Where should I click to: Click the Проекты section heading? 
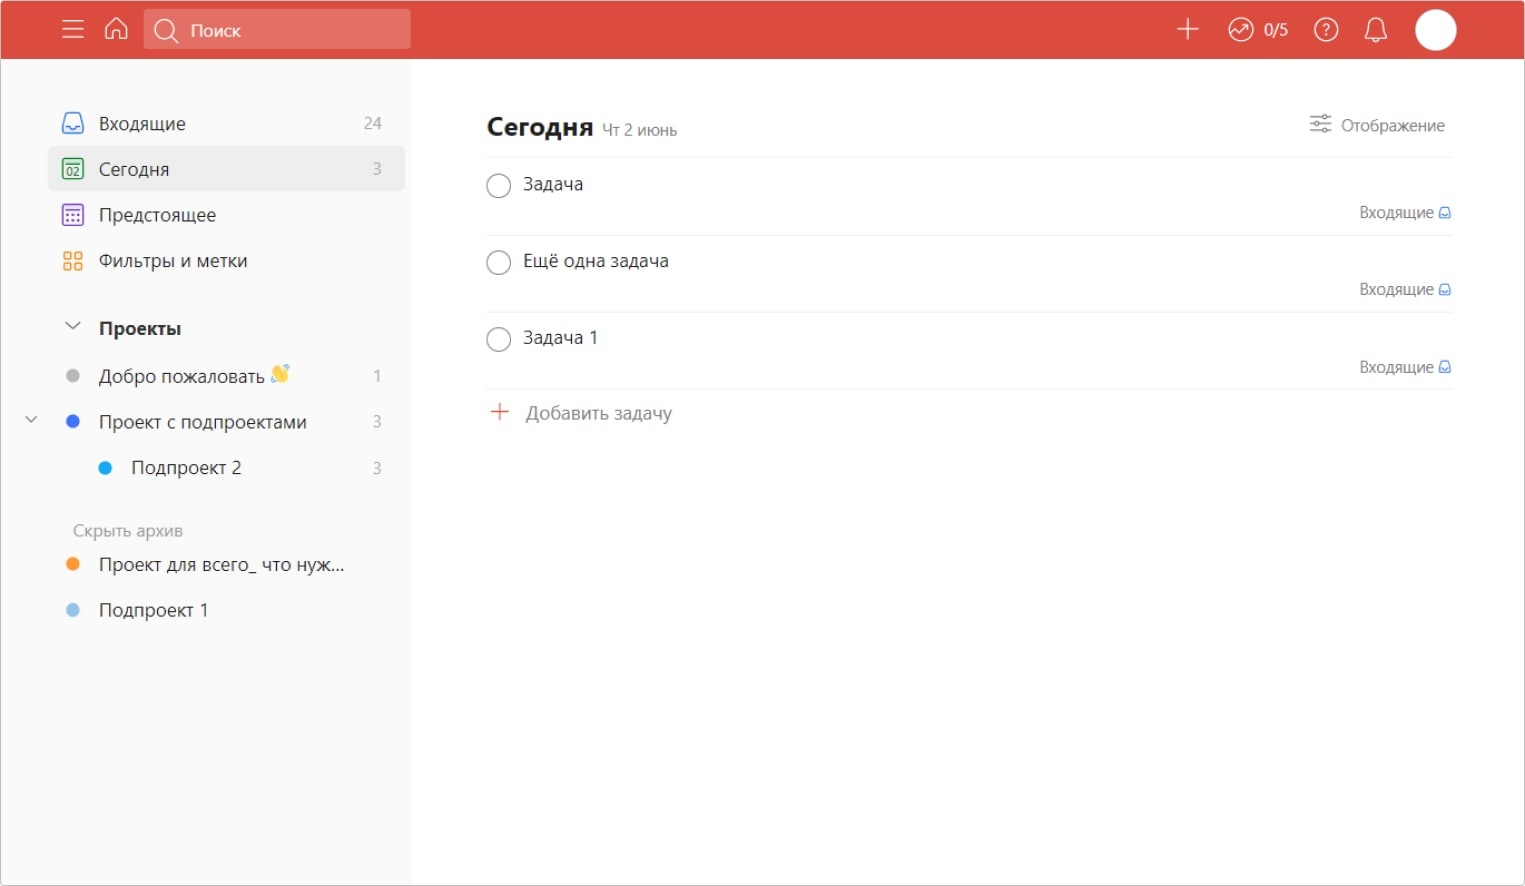[x=140, y=328]
